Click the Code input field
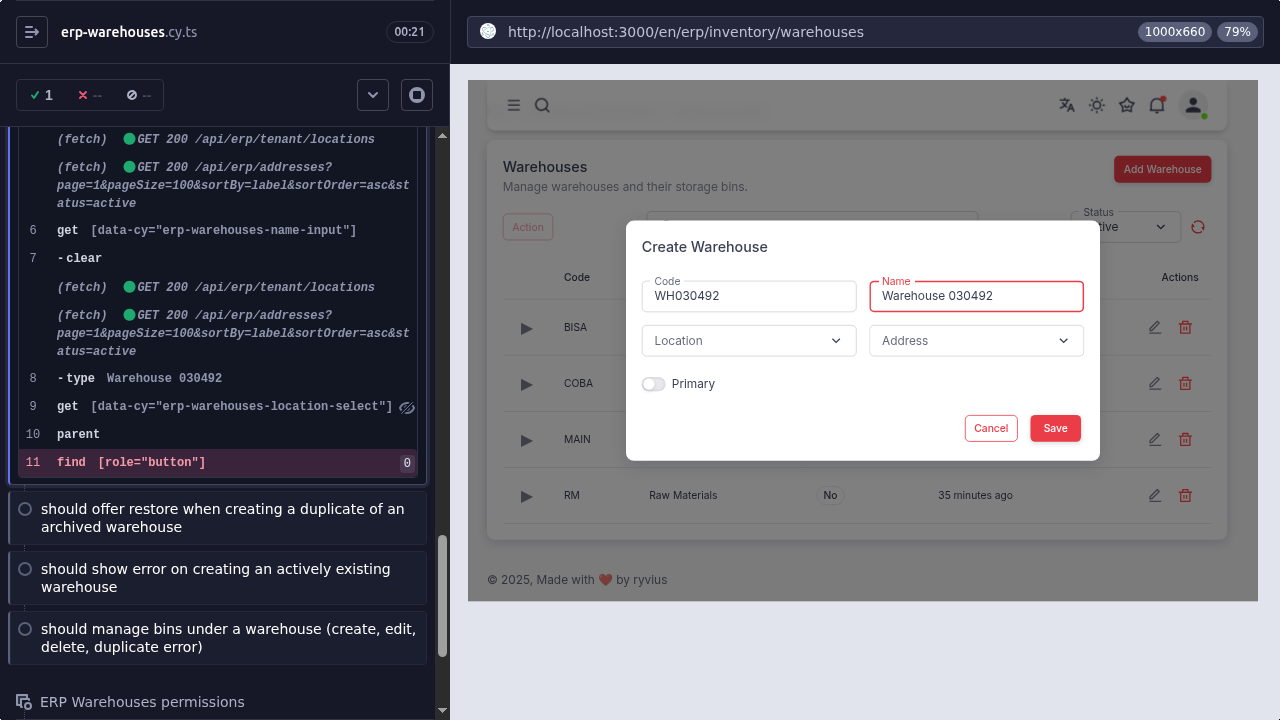 (749, 297)
